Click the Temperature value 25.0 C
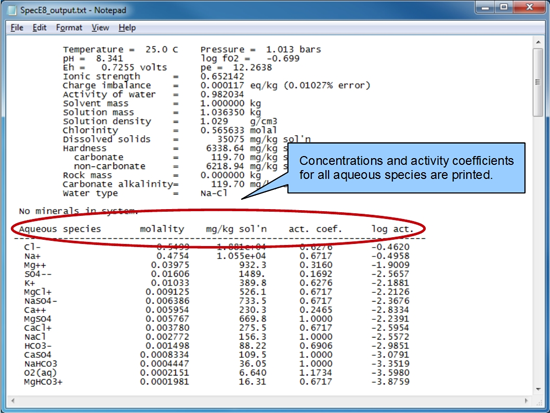 (162, 49)
